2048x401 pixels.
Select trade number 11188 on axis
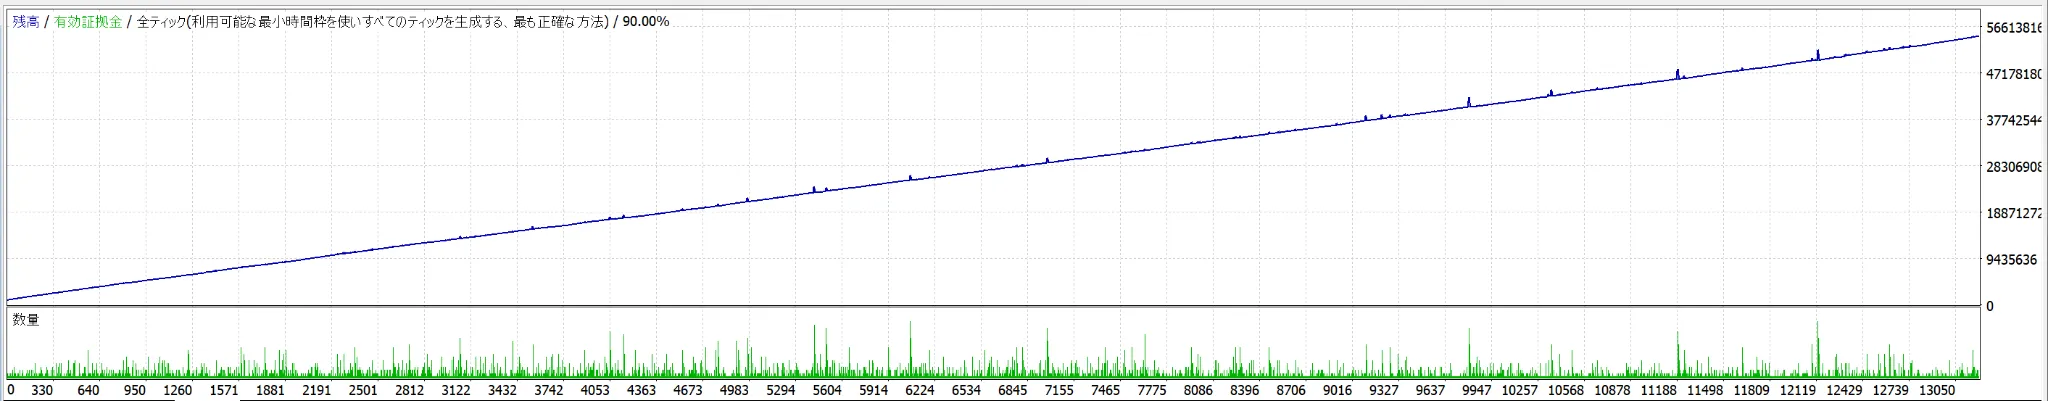click(1658, 390)
